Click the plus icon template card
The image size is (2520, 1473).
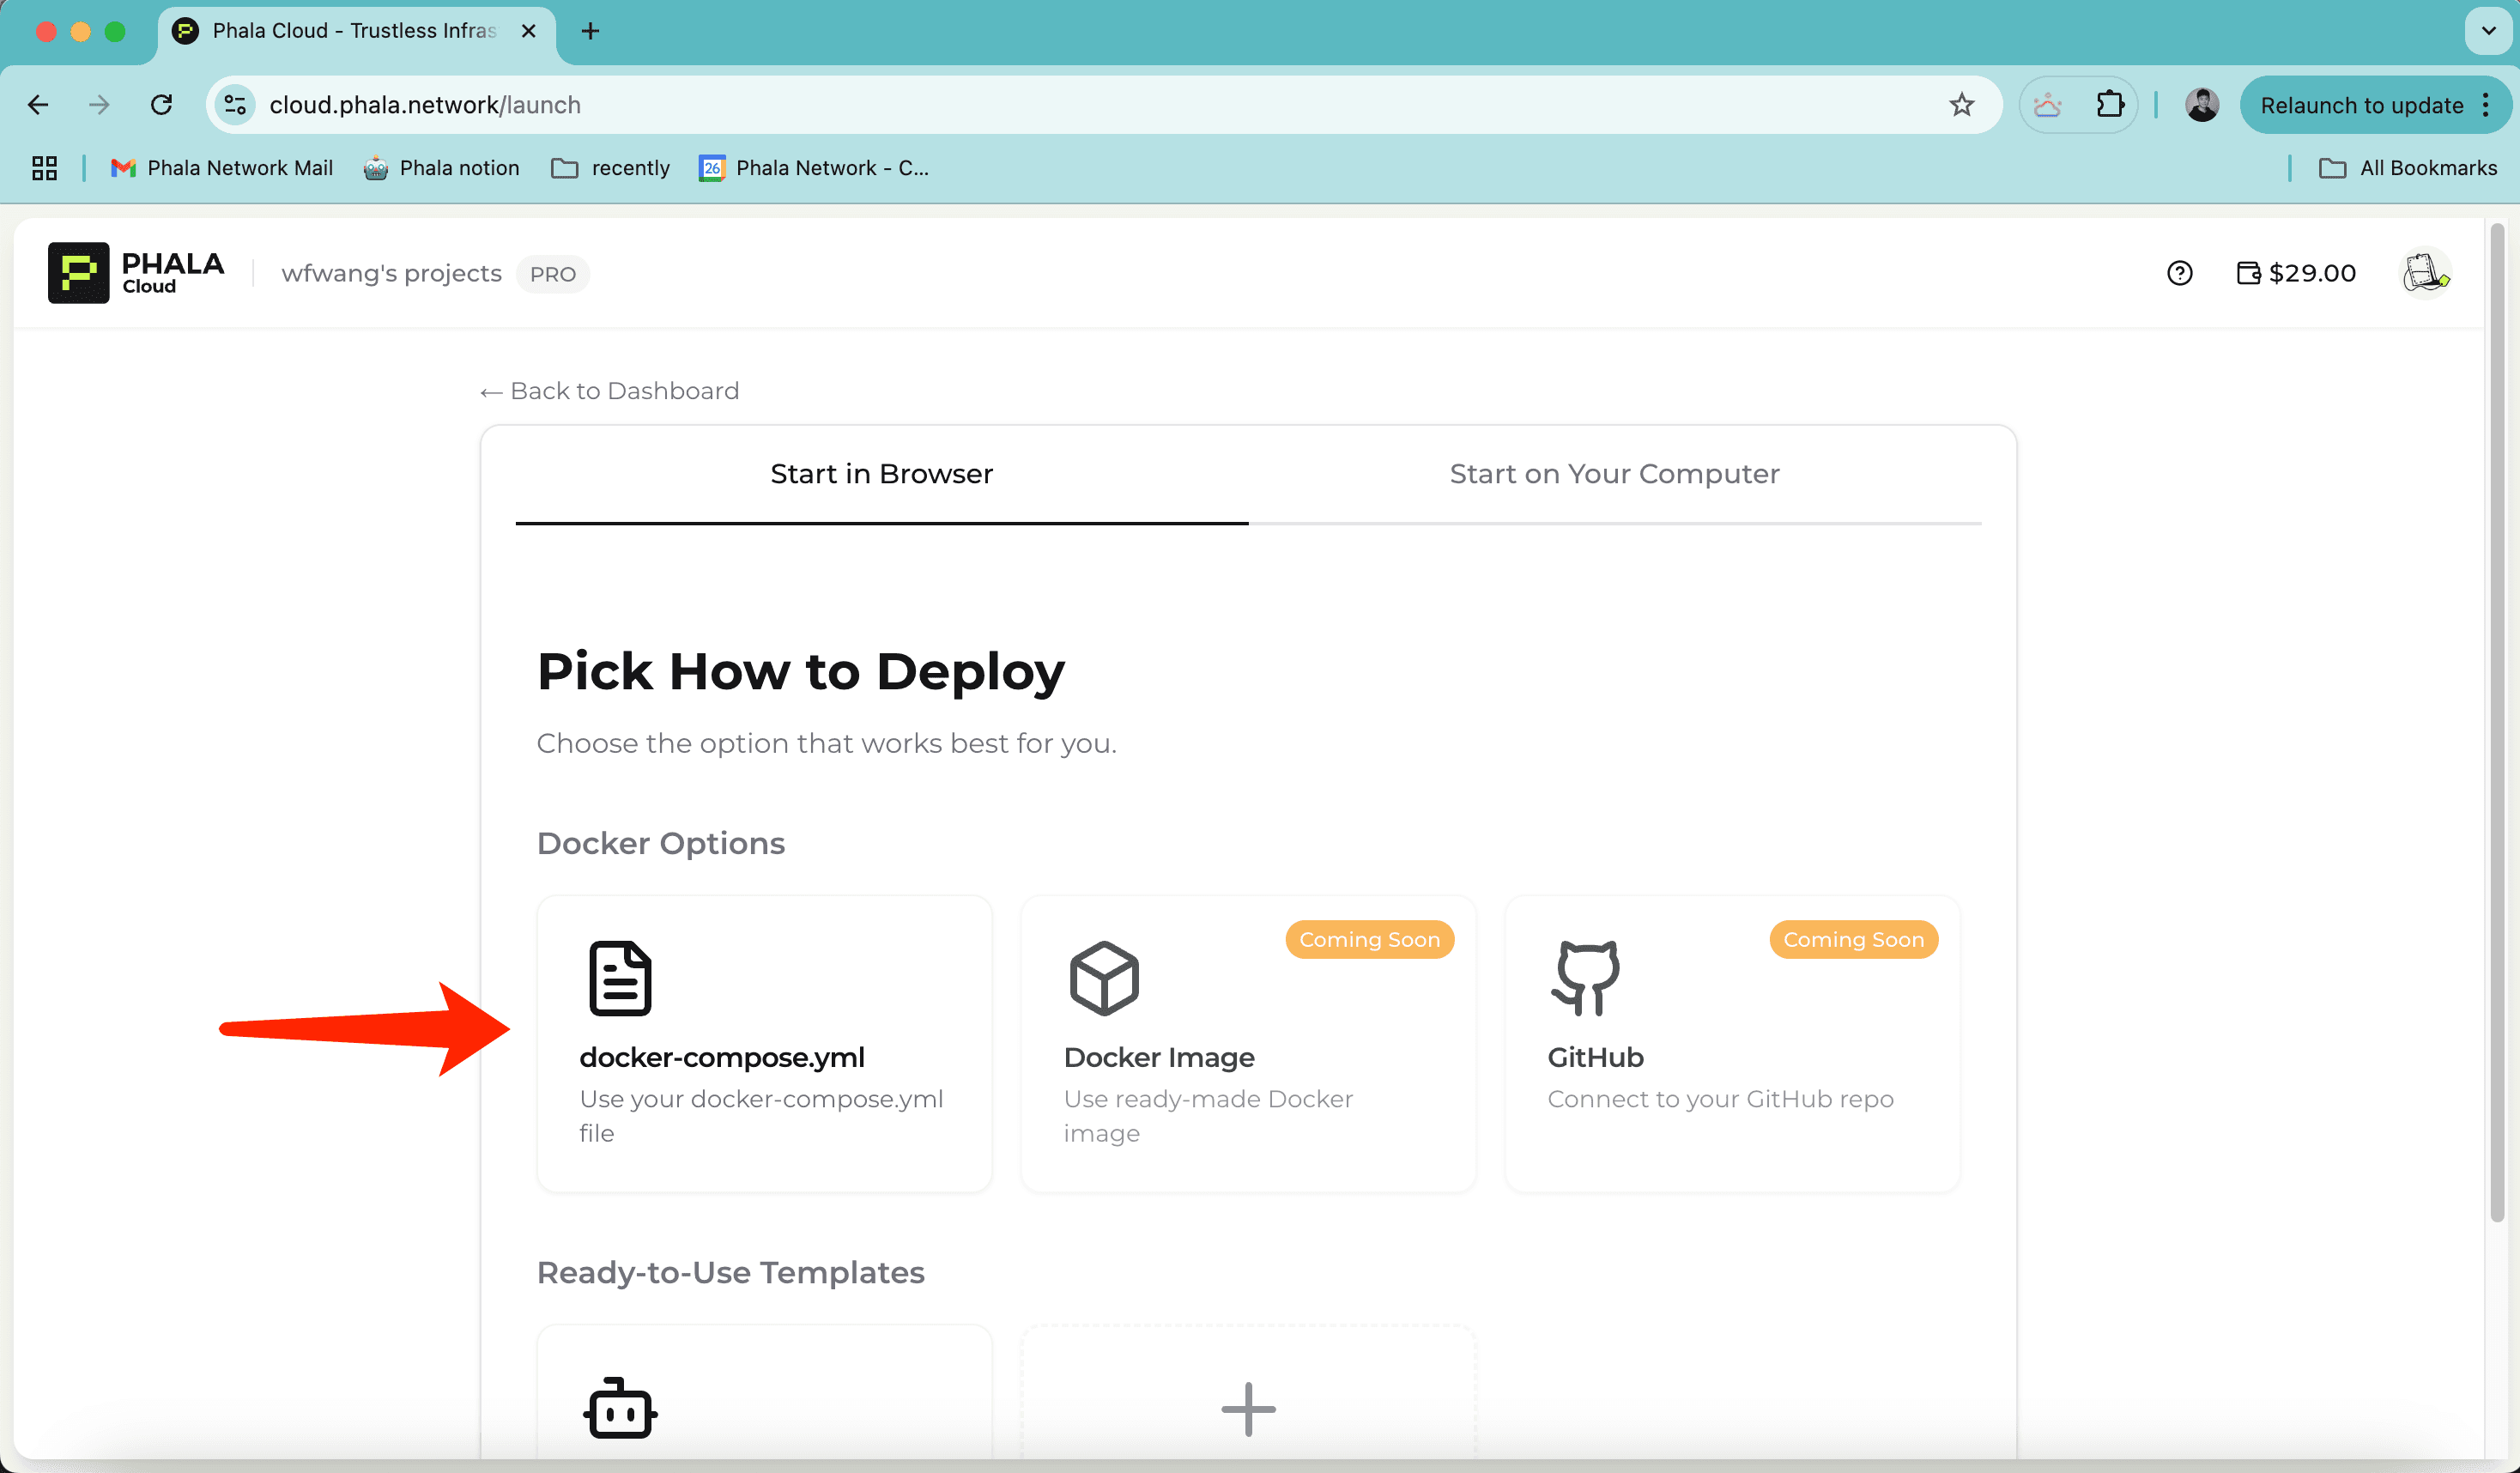(x=1248, y=1409)
